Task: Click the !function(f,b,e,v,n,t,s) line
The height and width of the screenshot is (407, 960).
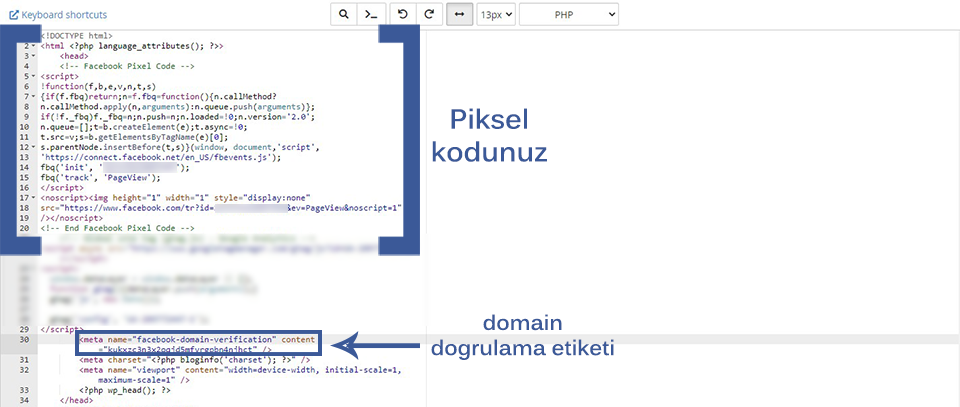Action: click(x=98, y=87)
